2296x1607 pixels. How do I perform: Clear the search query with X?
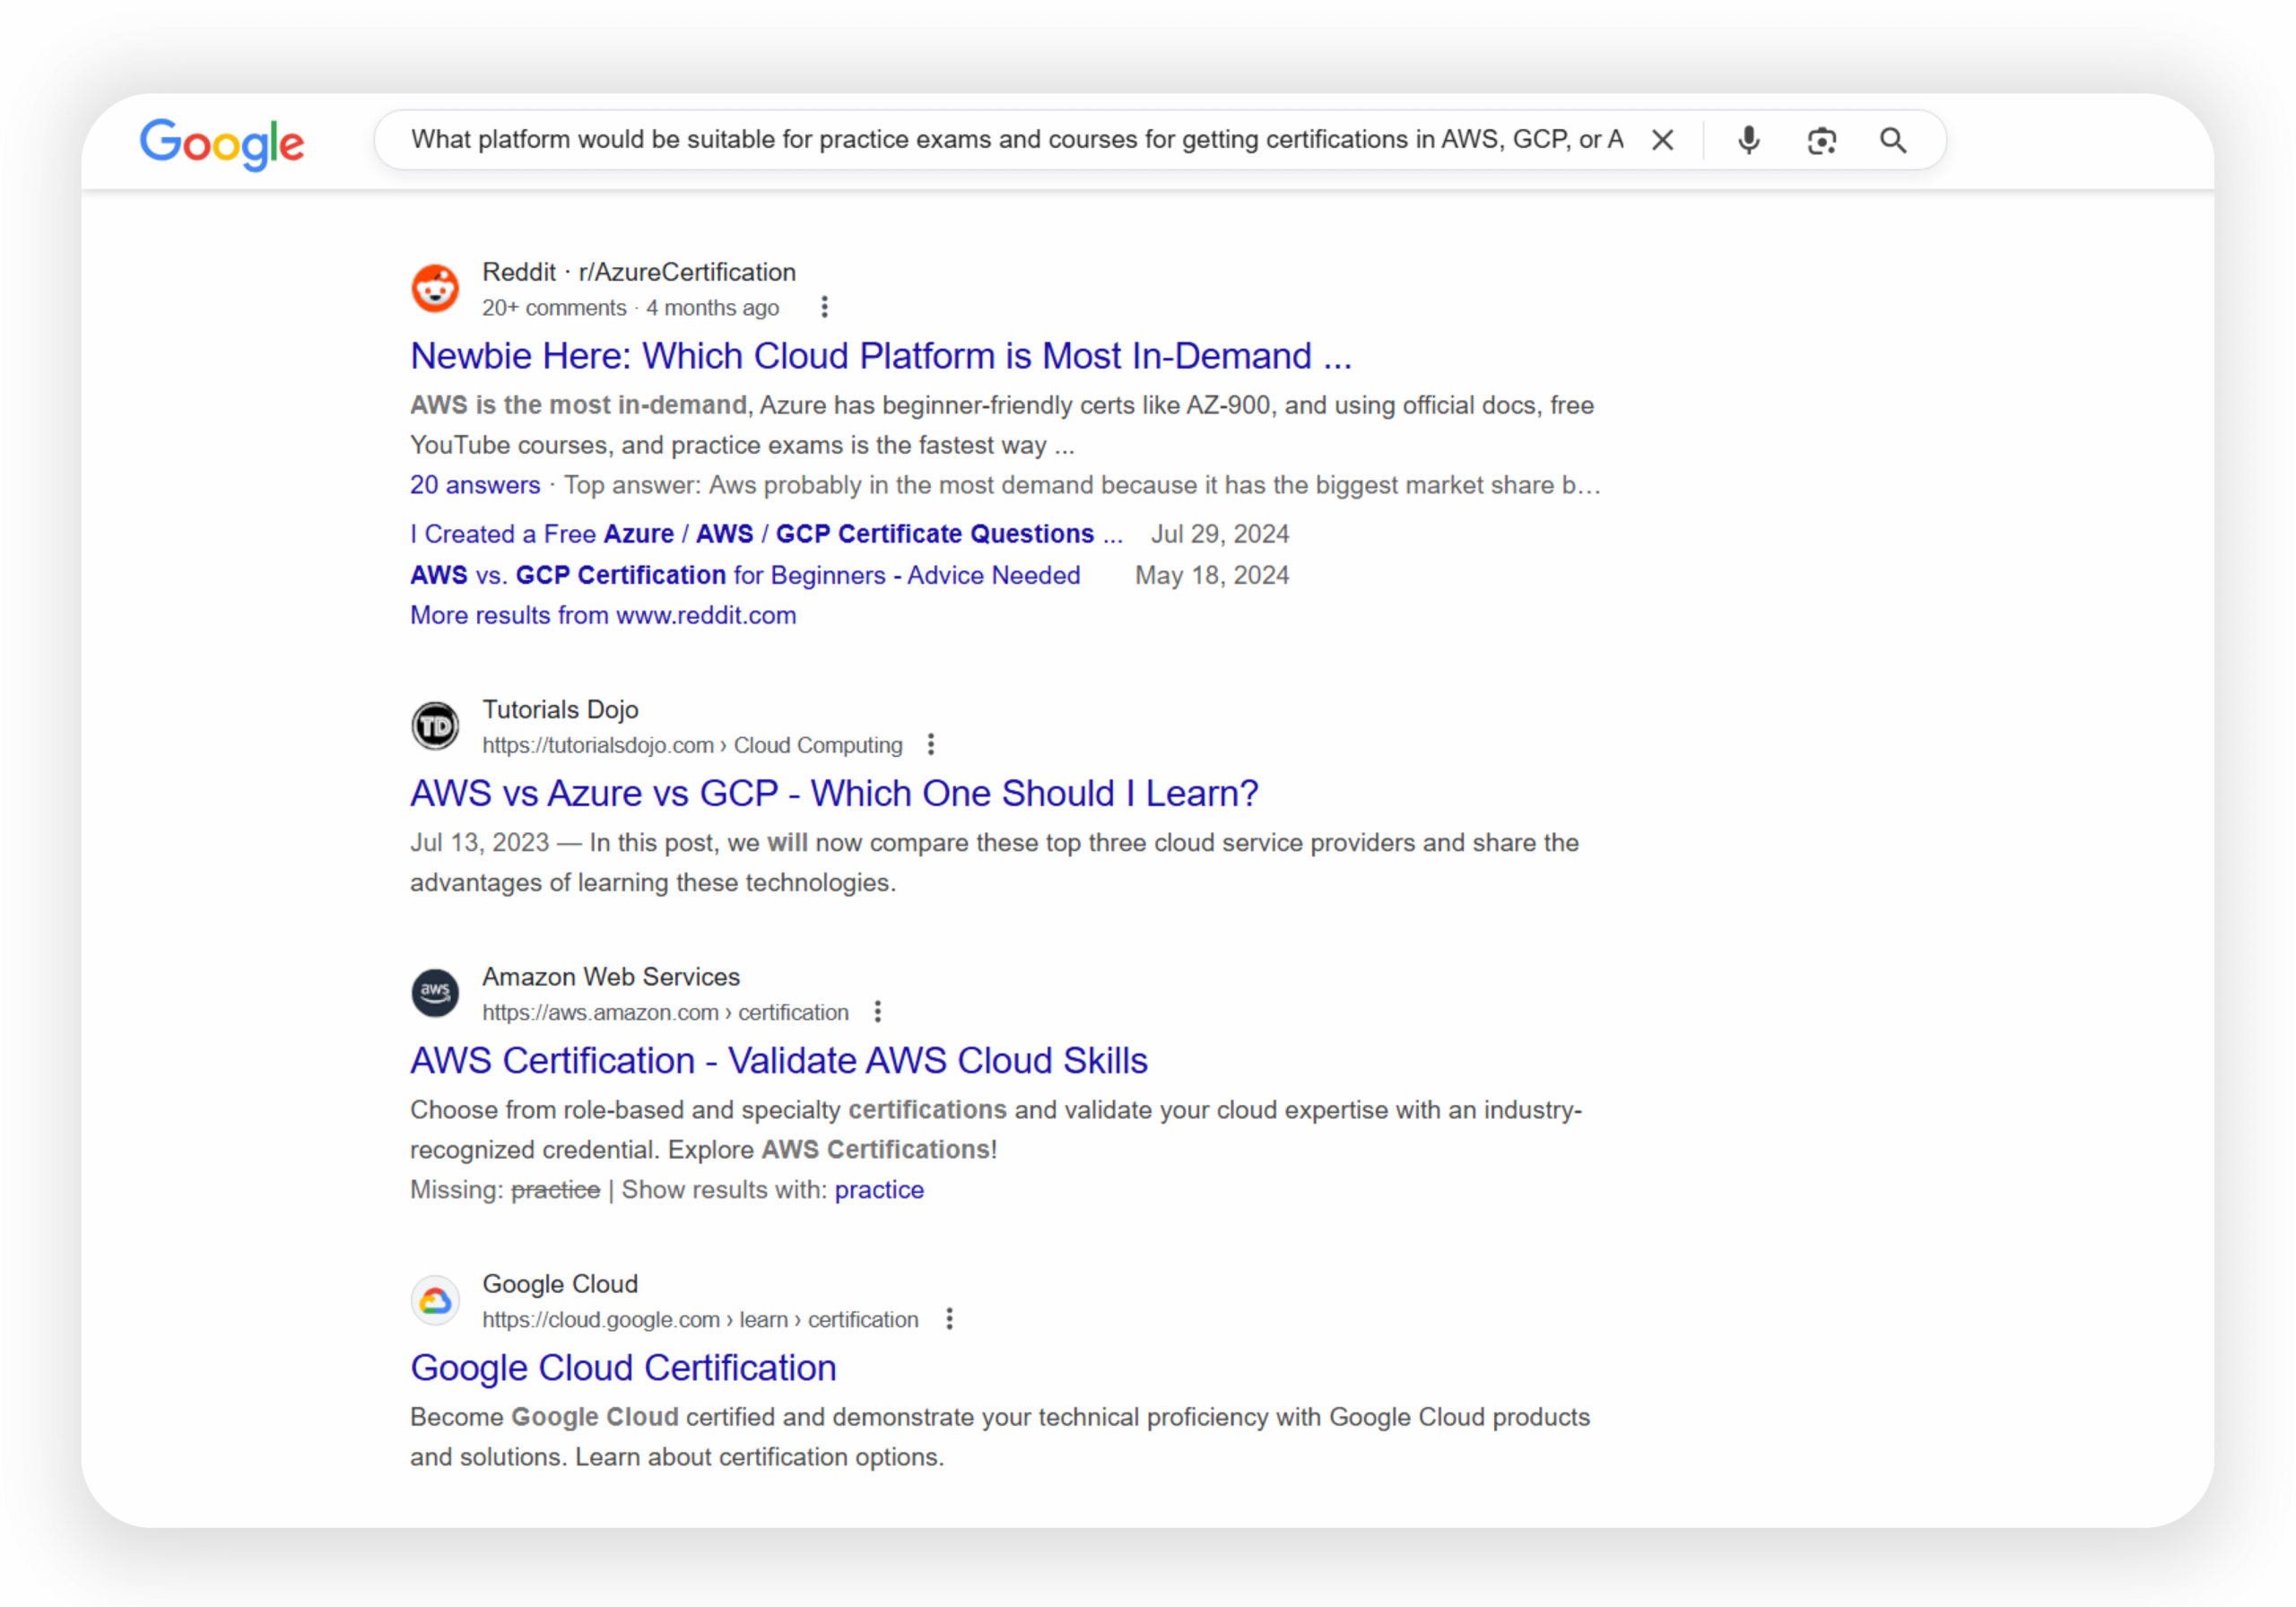click(1662, 140)
